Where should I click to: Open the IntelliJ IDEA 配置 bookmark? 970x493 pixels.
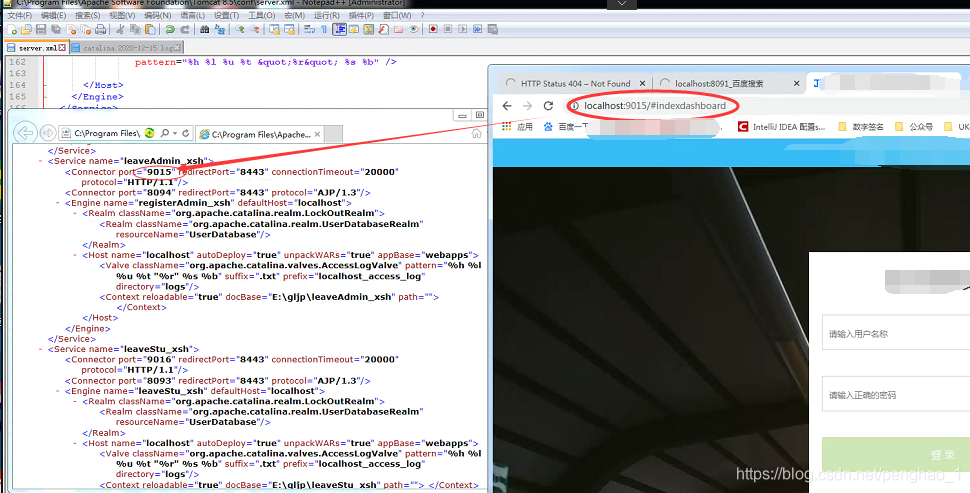click(781, 127)
